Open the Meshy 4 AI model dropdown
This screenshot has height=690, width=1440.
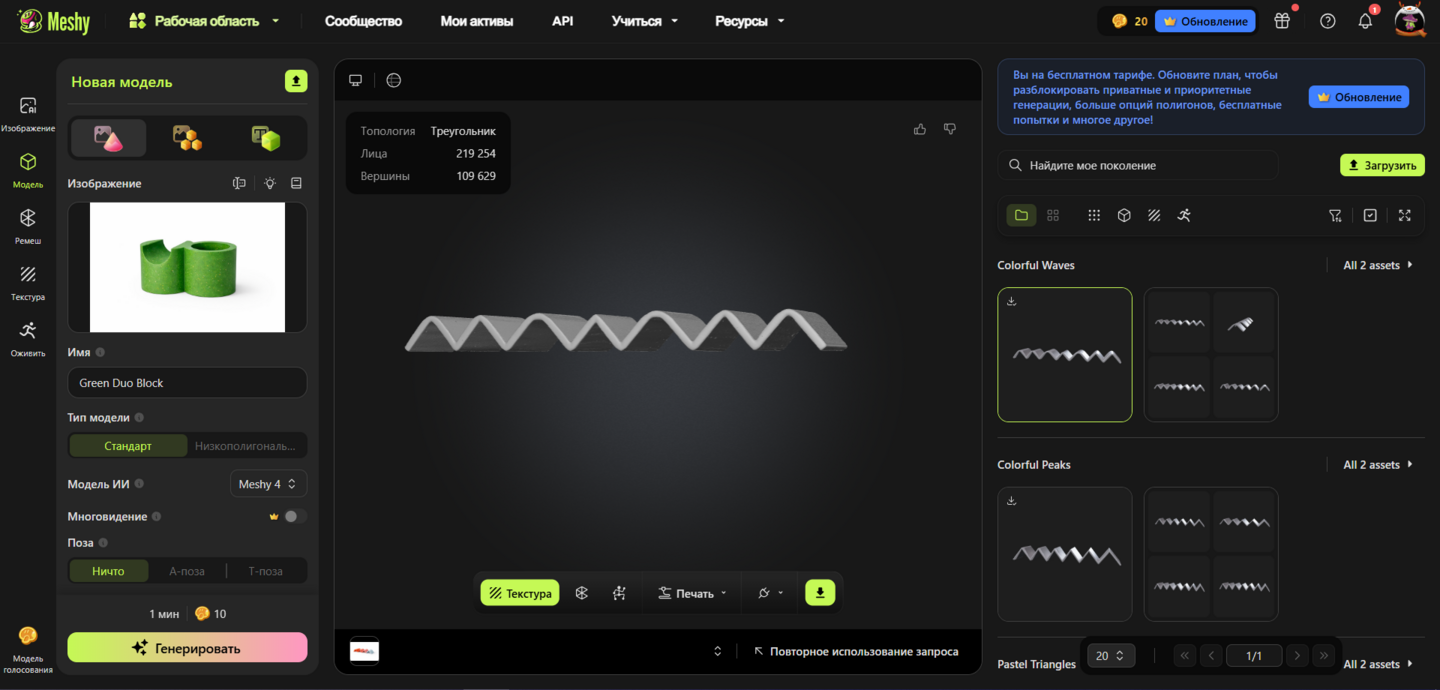pyautogui.click(x=268, y=484)
